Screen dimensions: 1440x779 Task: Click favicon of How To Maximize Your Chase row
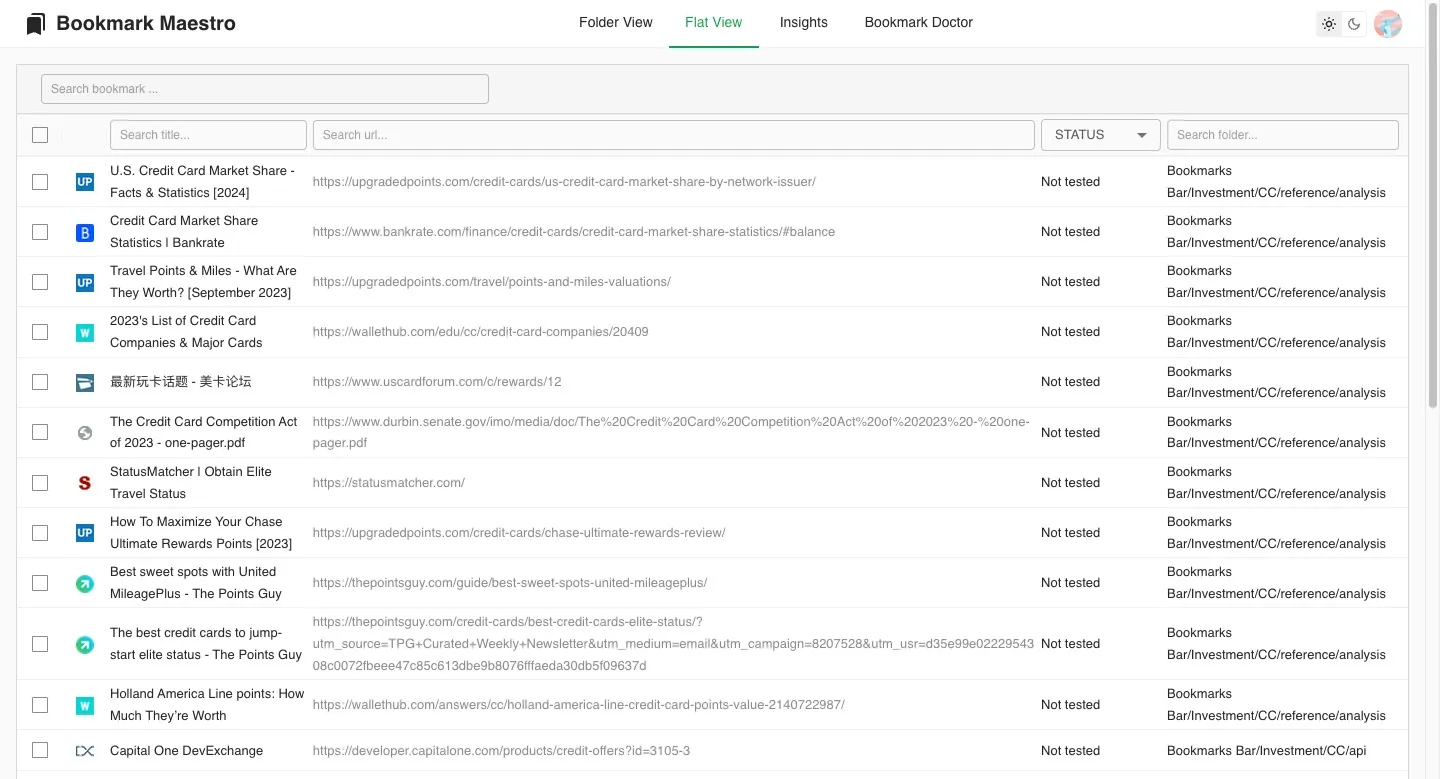[85, 533]
